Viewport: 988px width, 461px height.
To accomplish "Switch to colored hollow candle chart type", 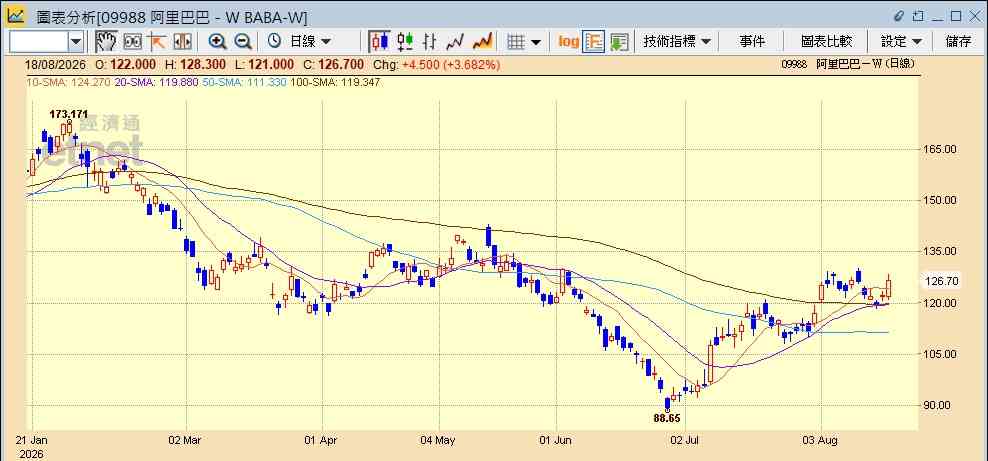I will [405, 42].
